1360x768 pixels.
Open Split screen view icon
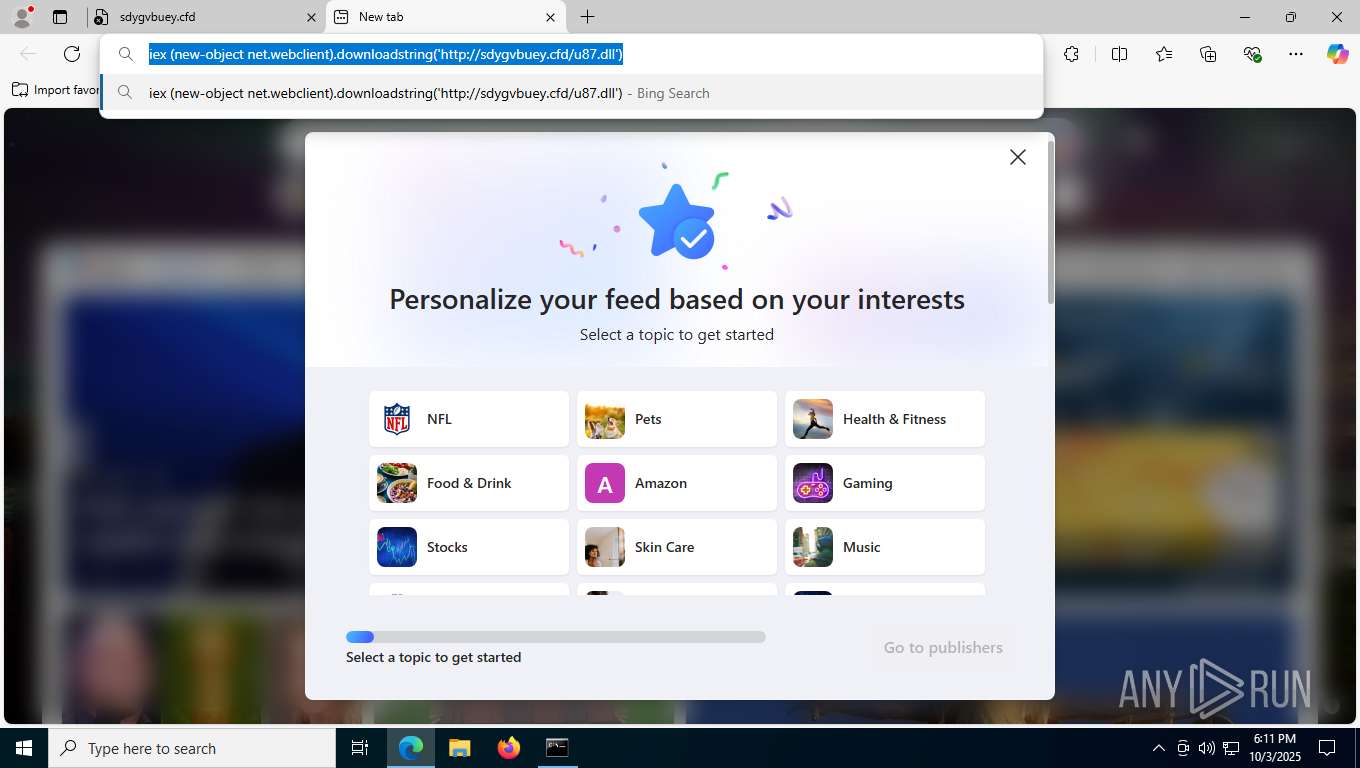pos(1119,54)
